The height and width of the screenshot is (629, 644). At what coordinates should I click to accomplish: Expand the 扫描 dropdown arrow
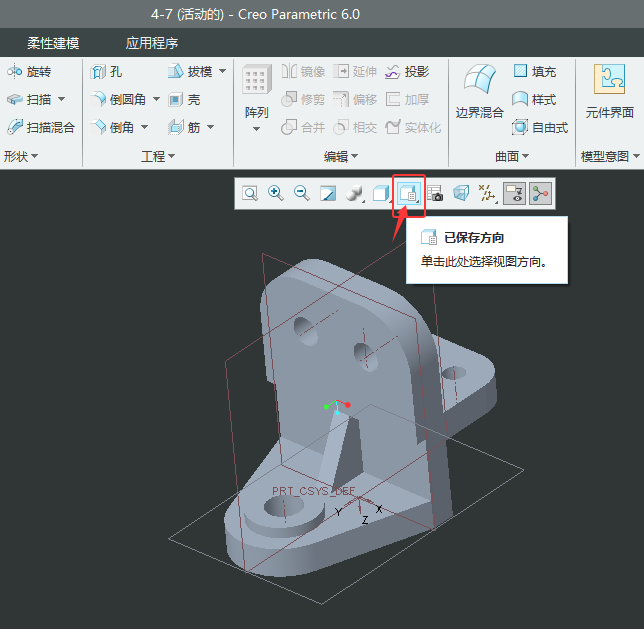[x=62, y=99]
